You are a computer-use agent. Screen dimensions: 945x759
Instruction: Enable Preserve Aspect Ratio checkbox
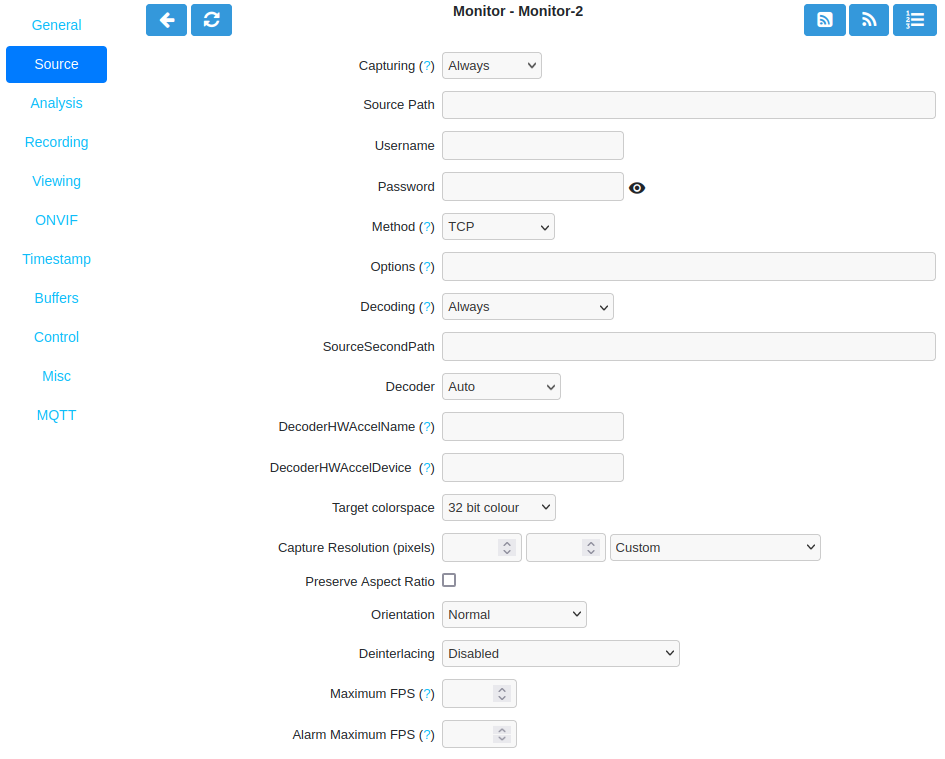[x=449, y=580]
